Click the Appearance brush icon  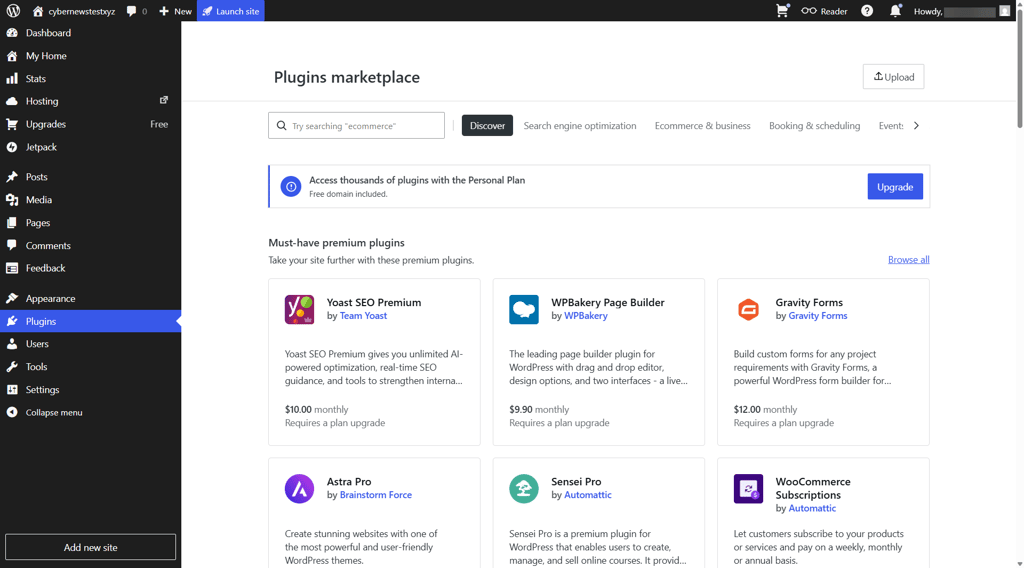(x=12, y=298)
